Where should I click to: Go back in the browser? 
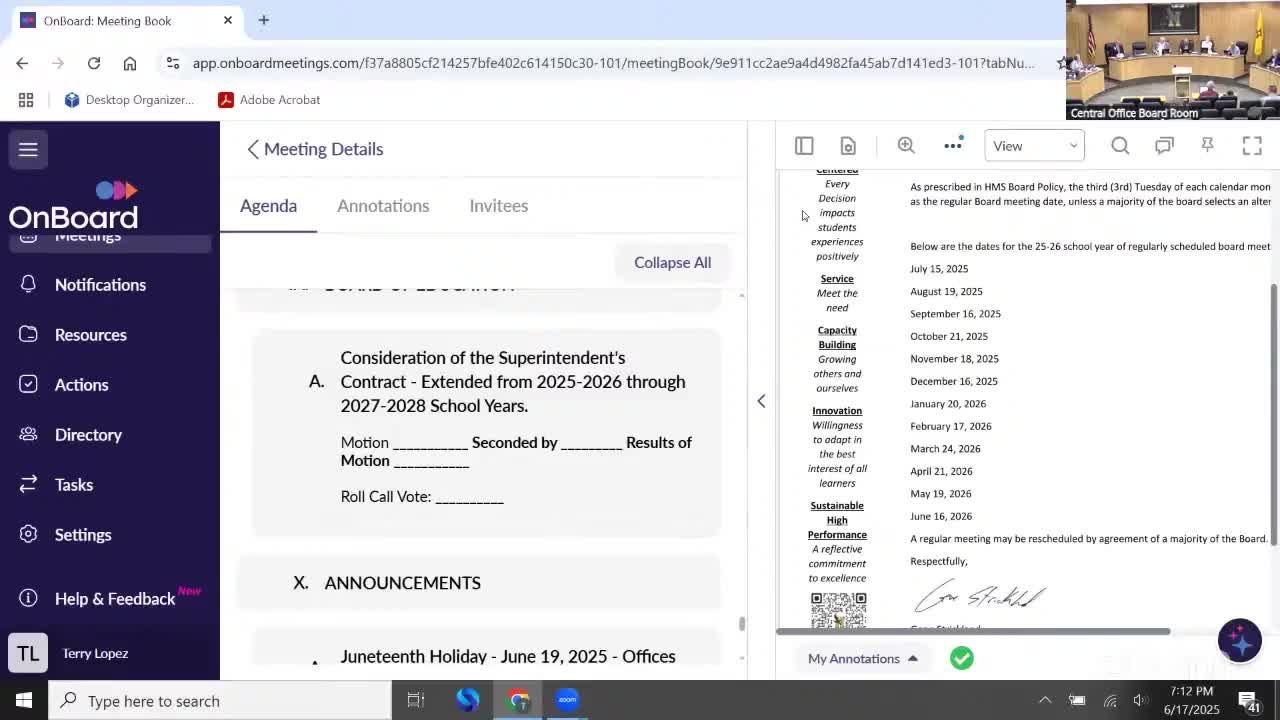[x=22, y=63]
